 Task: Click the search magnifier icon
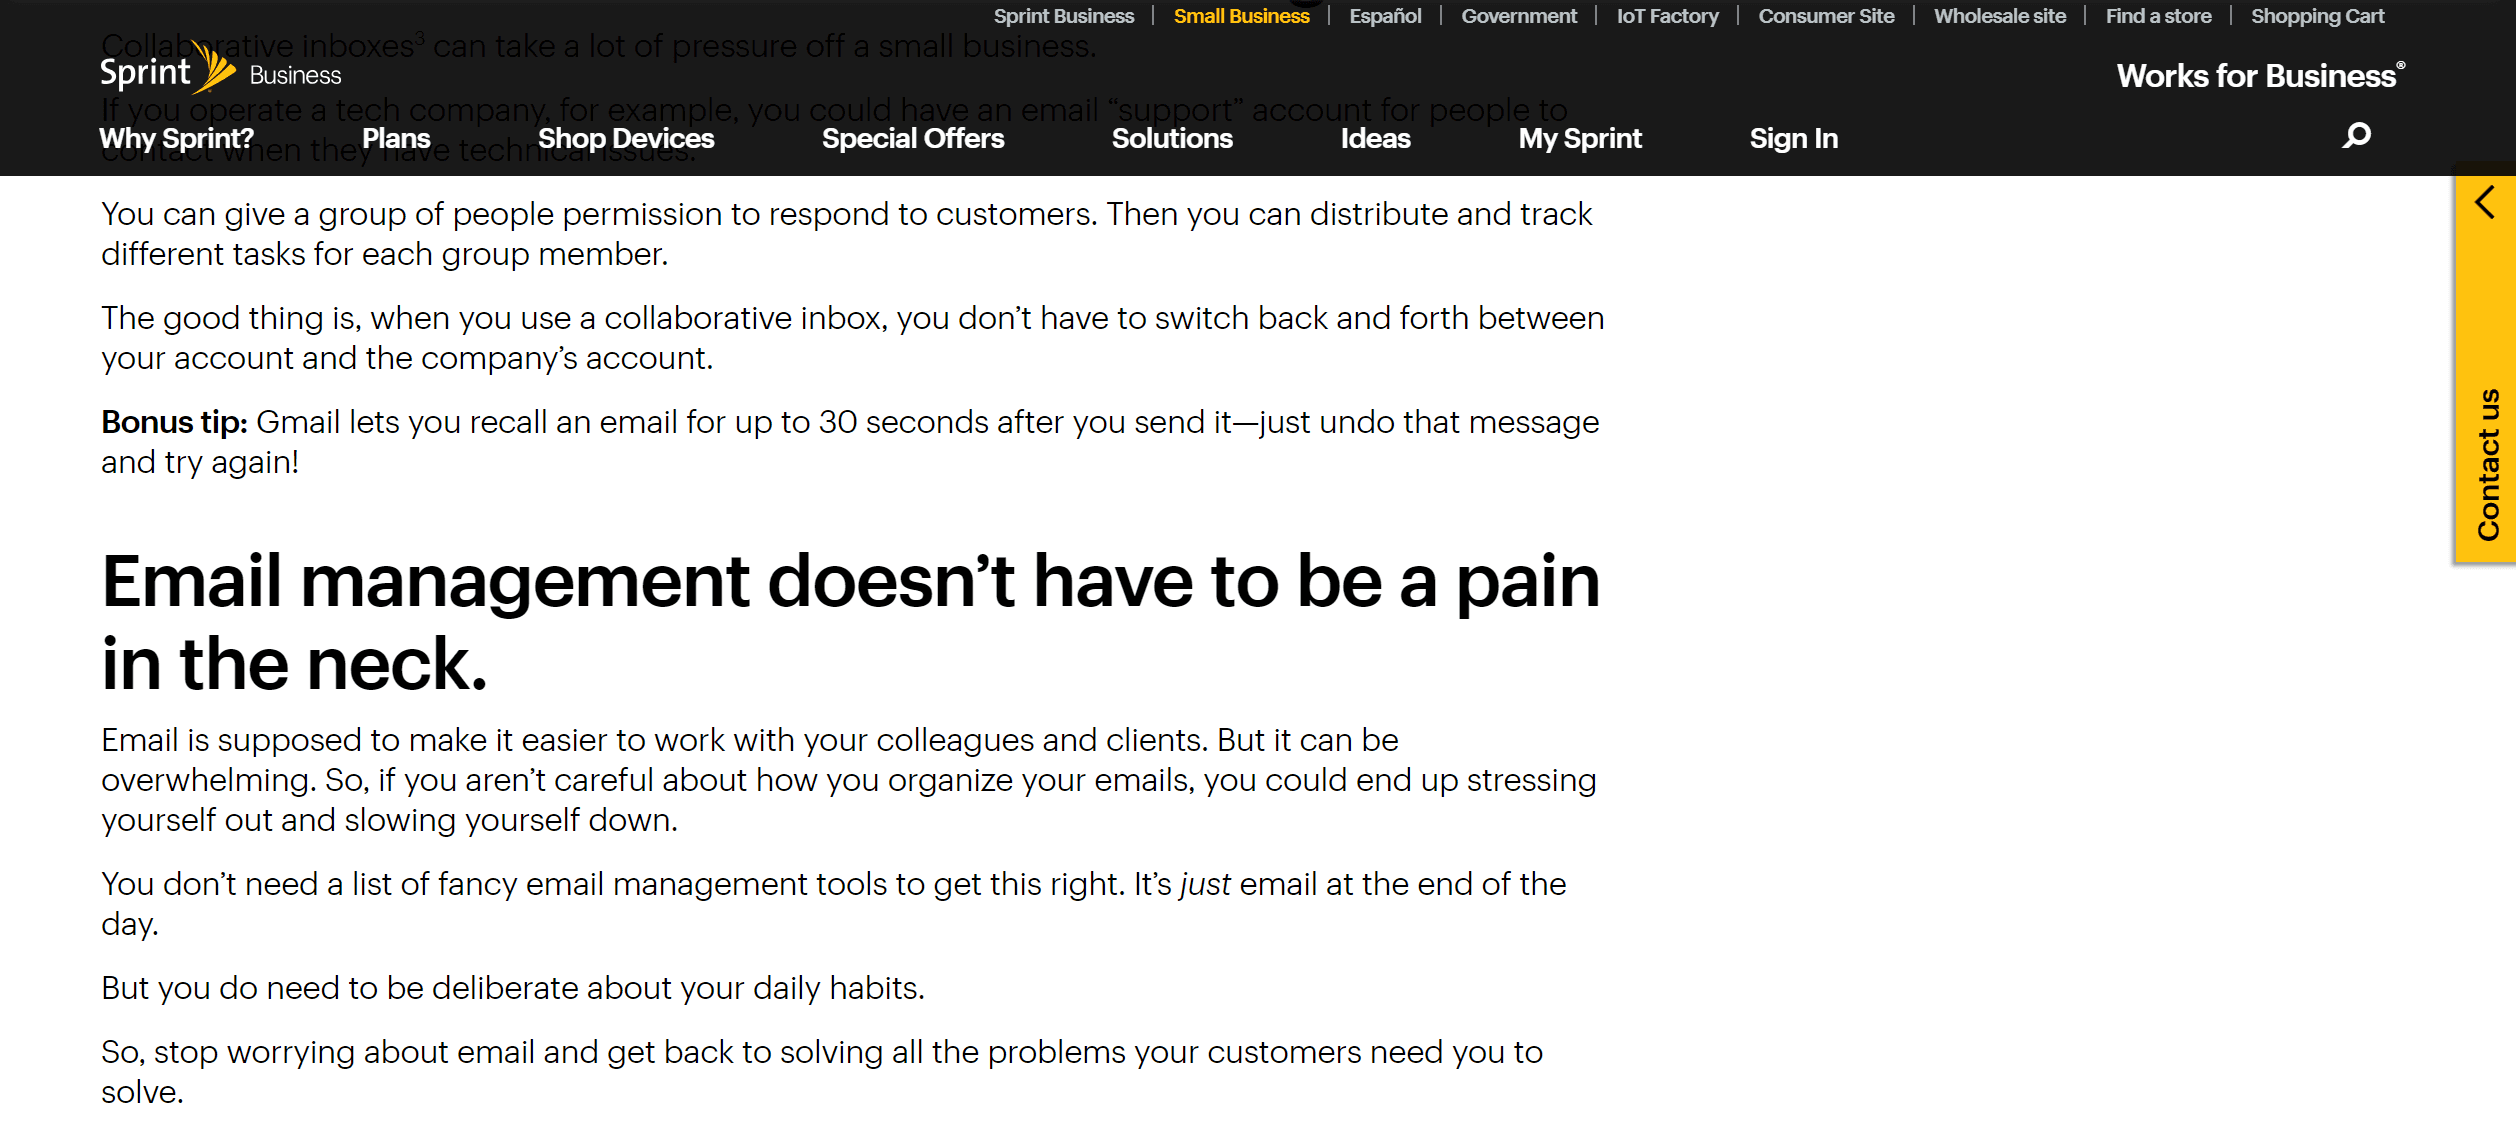click(x=2356, y=136)
